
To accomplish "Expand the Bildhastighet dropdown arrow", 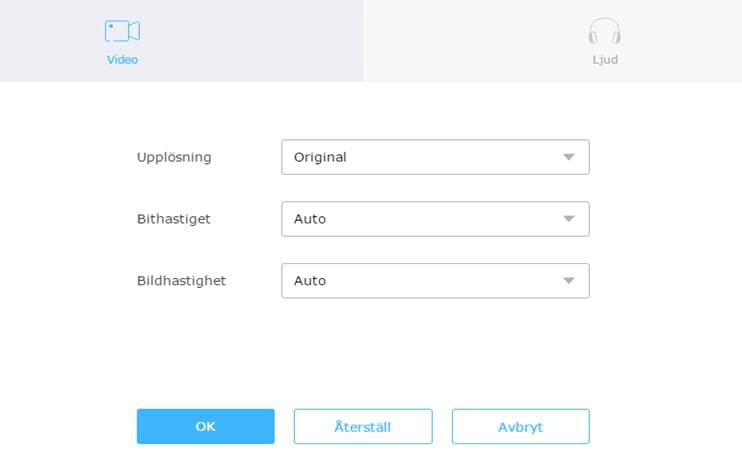I will 569,281.
